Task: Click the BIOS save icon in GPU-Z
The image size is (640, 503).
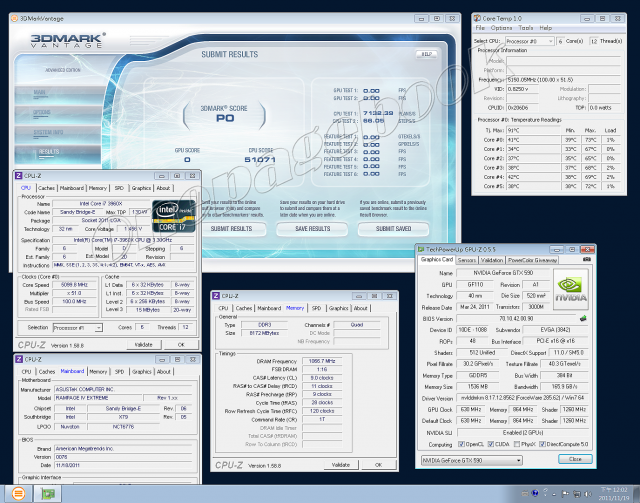Action: point(583,318)
